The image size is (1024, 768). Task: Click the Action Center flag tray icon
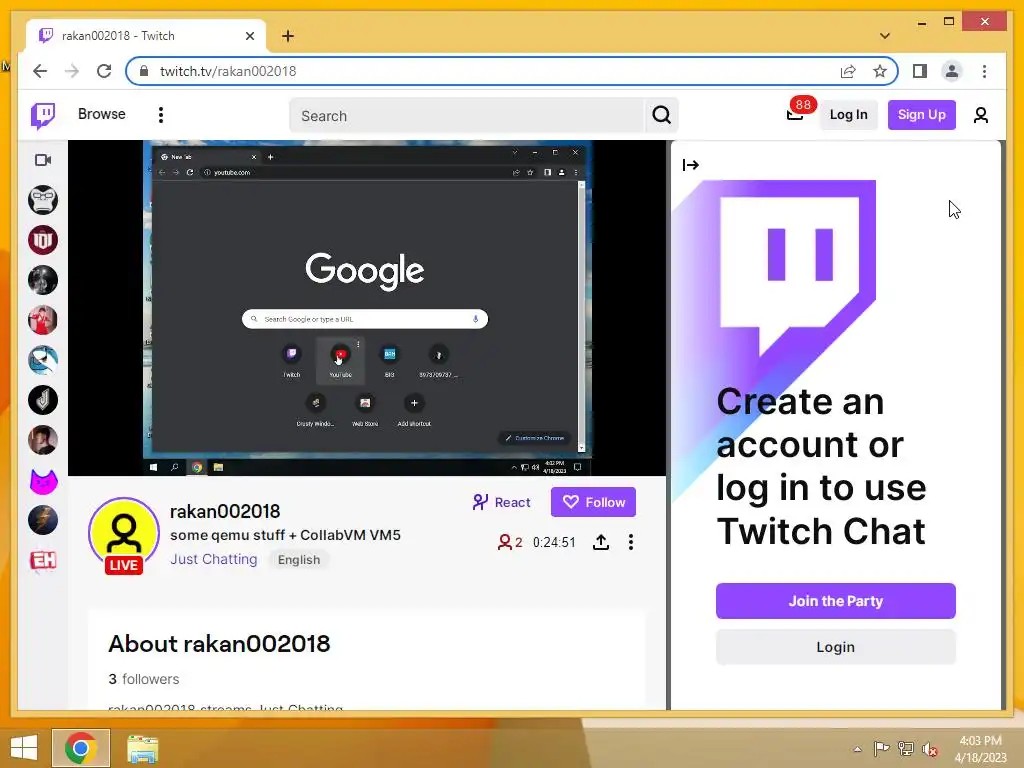pyautogui.click(x=881, y=749)
